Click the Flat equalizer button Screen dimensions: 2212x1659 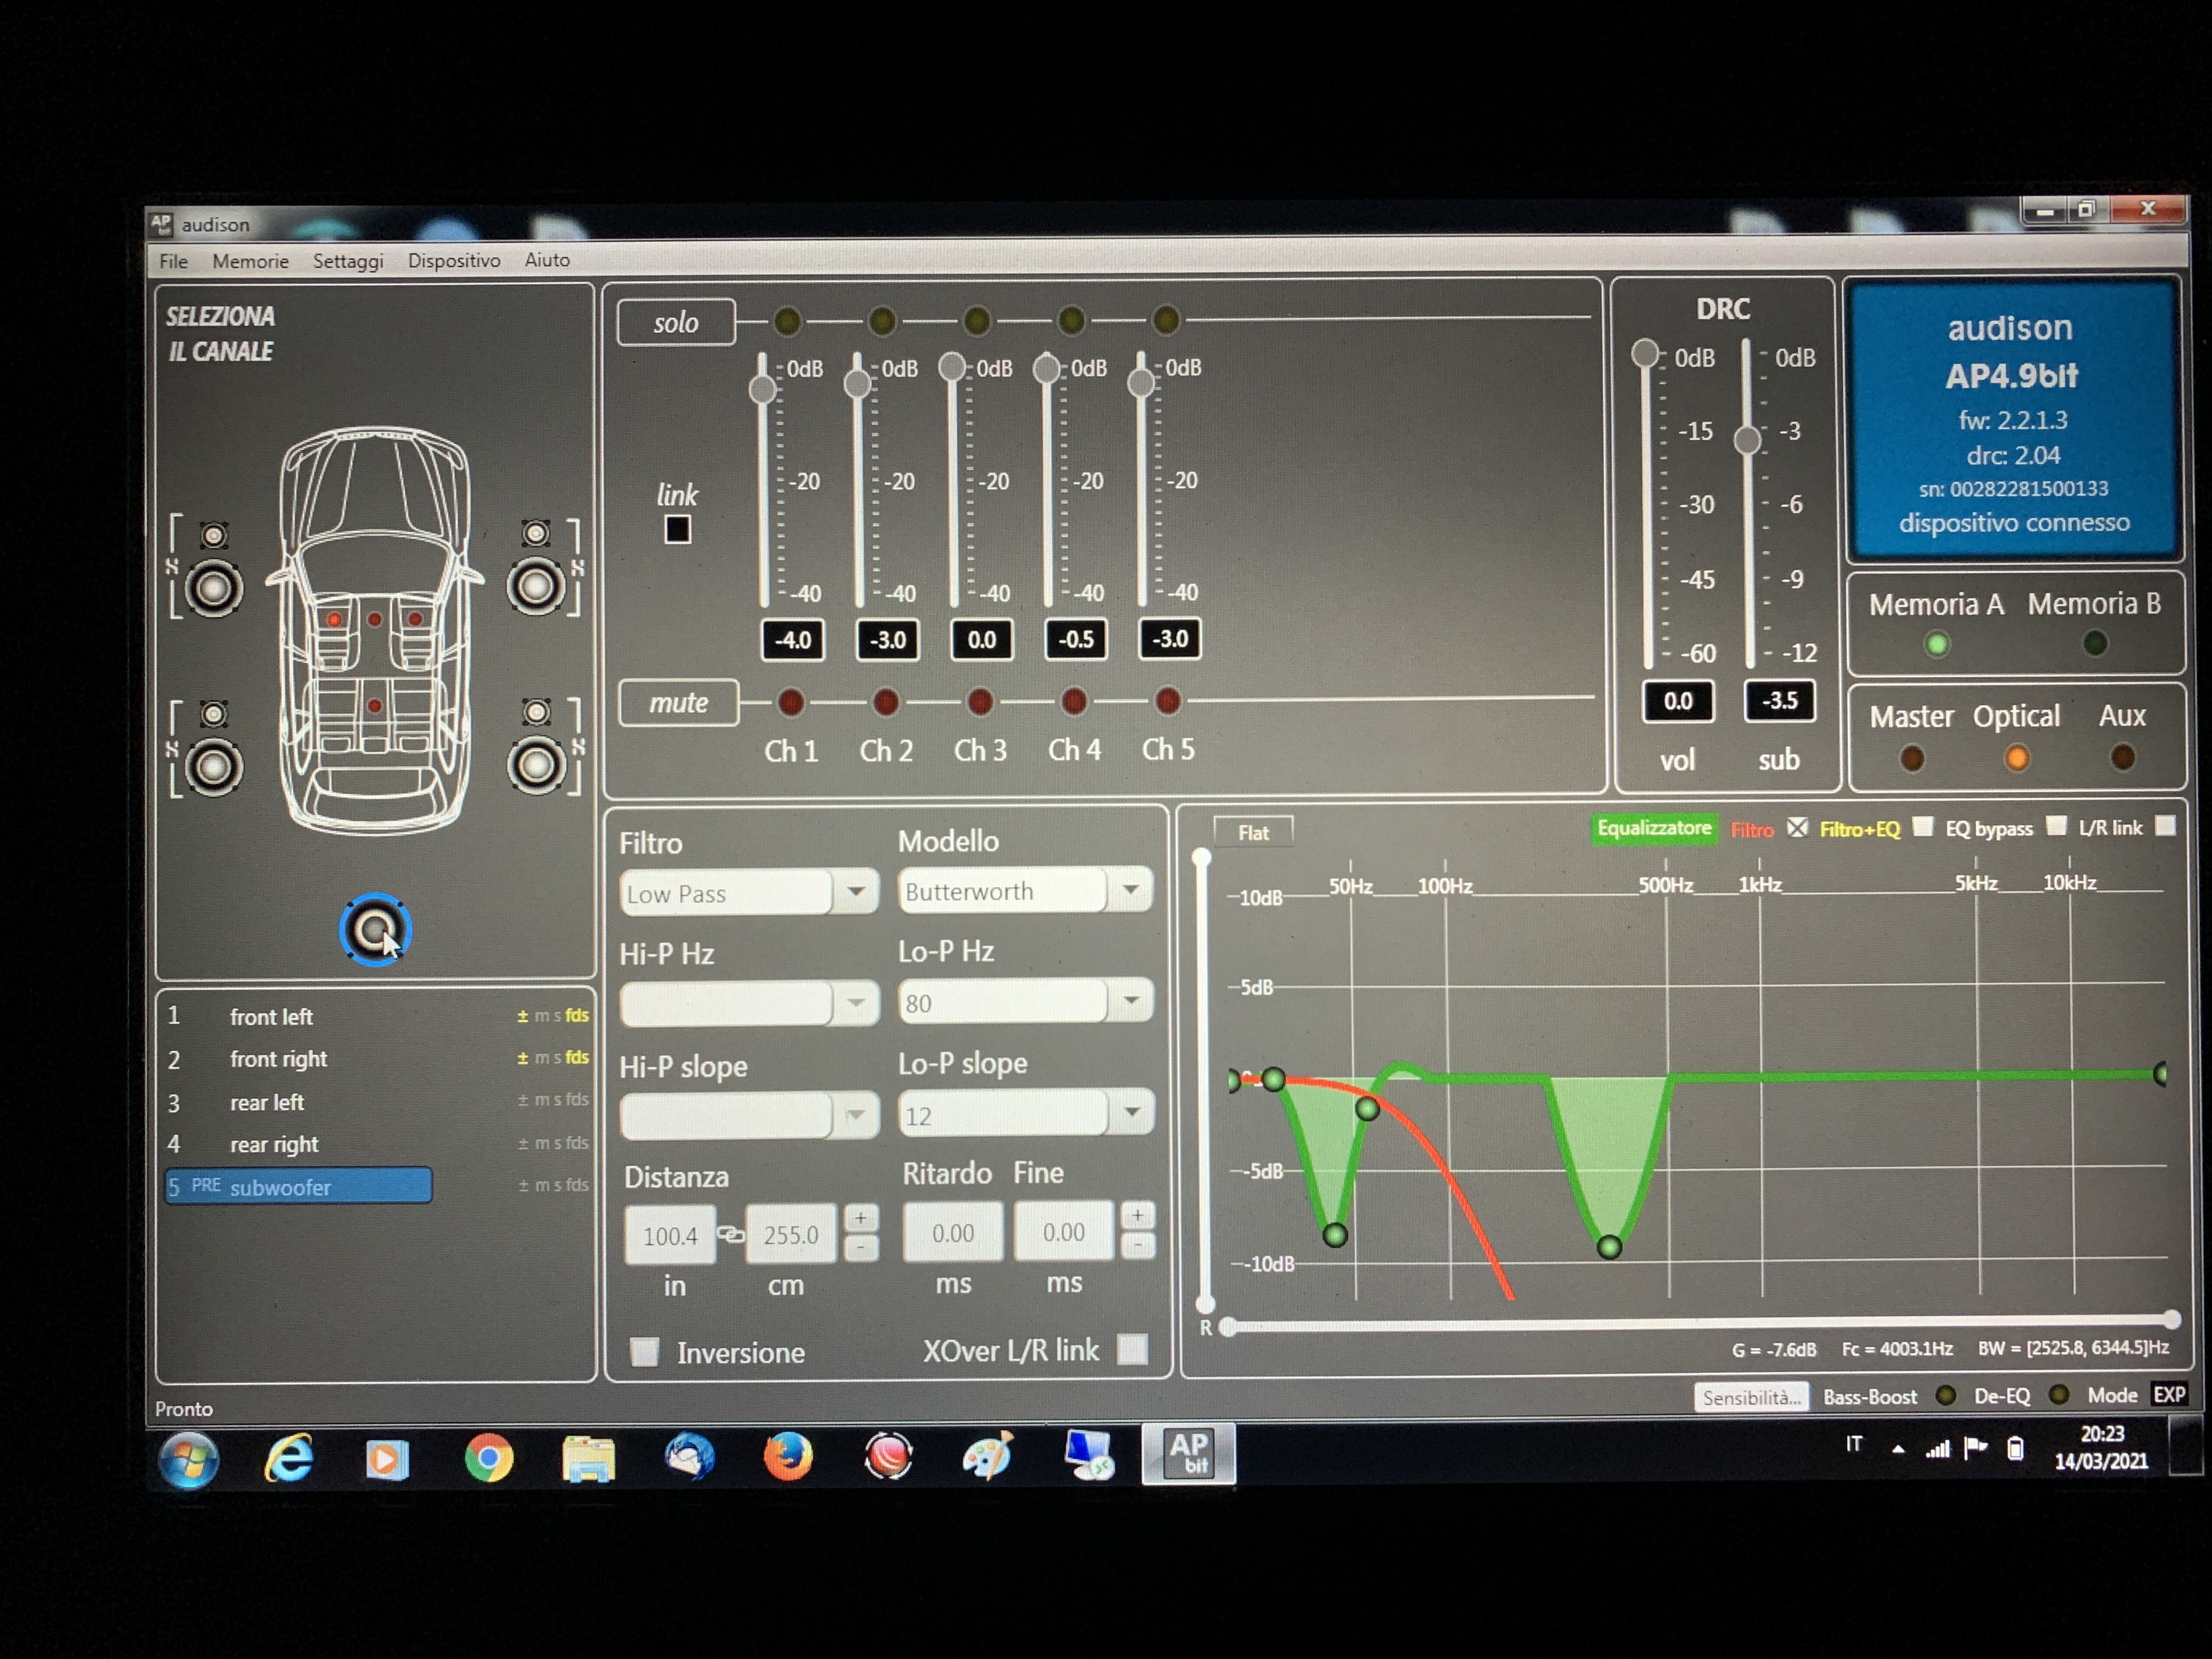[1252, 832]
